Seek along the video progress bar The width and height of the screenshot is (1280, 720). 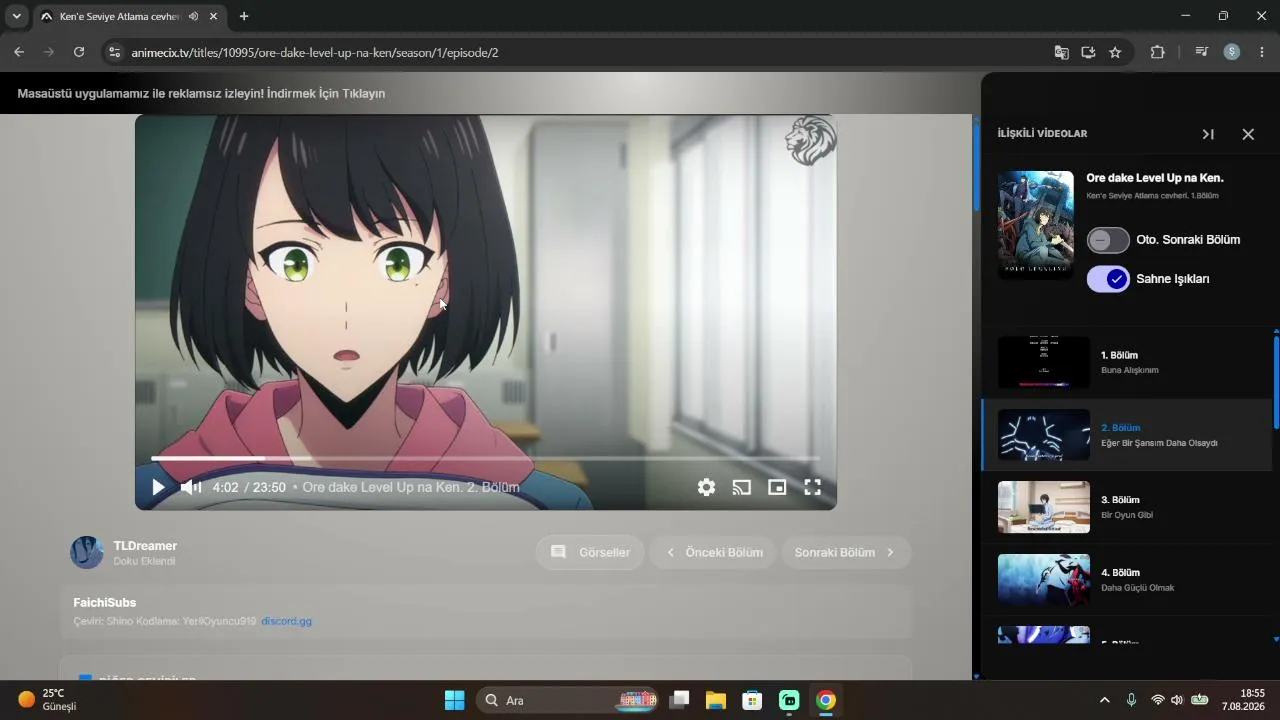485,458
